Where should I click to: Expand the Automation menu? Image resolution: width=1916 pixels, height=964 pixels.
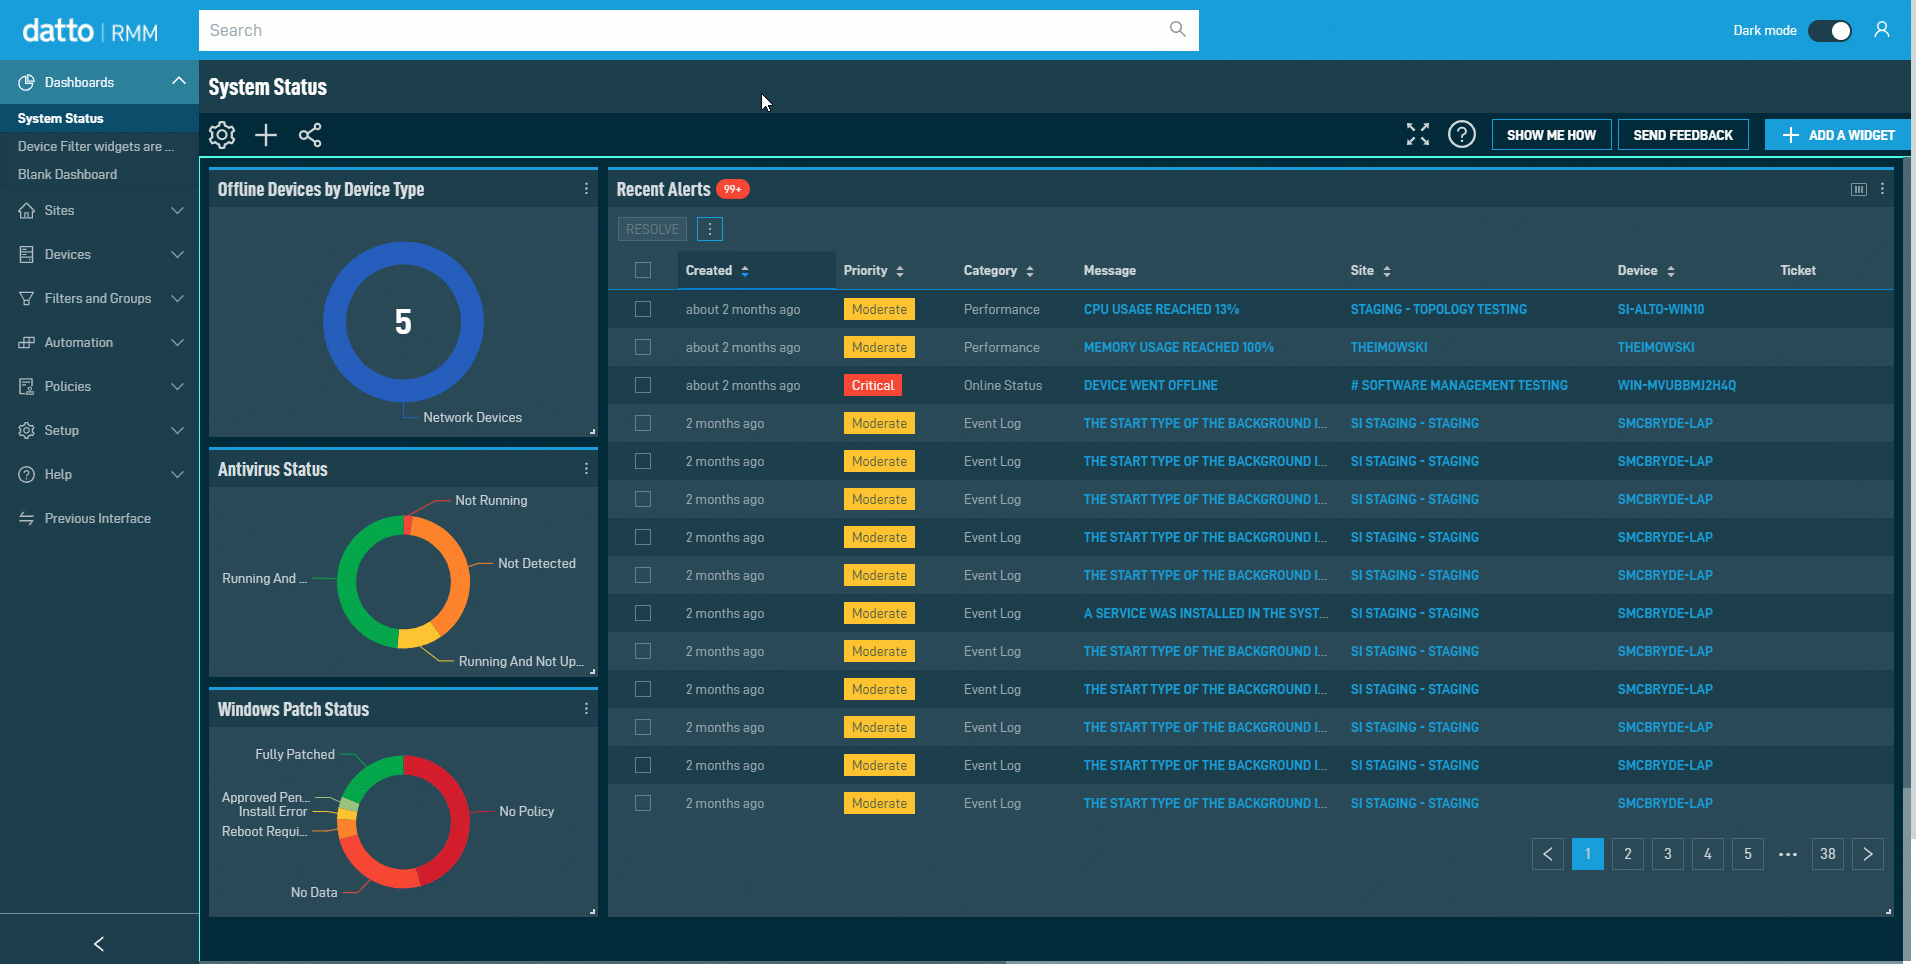point(99,342)
